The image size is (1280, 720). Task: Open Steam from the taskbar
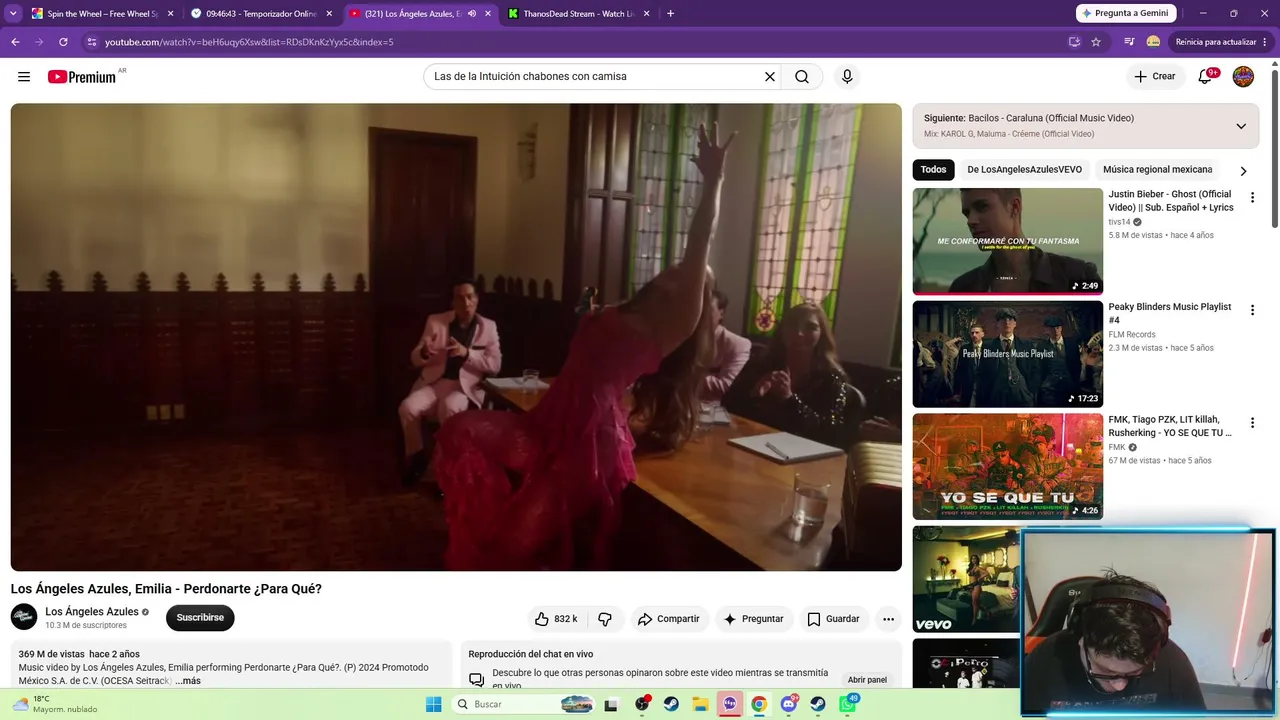(x=671, y=704)
